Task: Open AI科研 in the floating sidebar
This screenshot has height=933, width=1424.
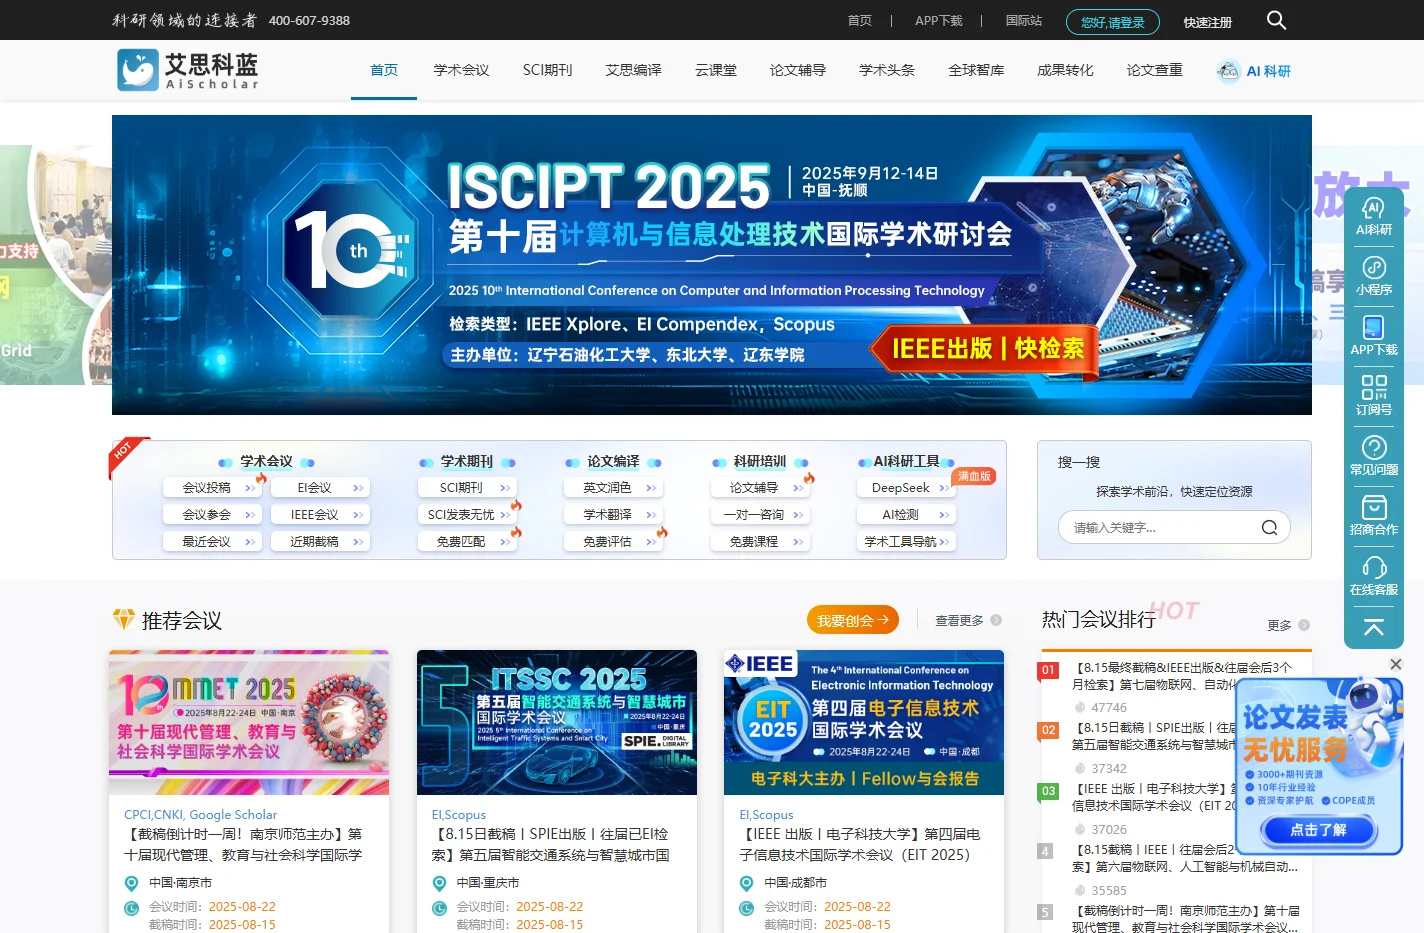Action: pyautogui.click(x=1374, y=217)
